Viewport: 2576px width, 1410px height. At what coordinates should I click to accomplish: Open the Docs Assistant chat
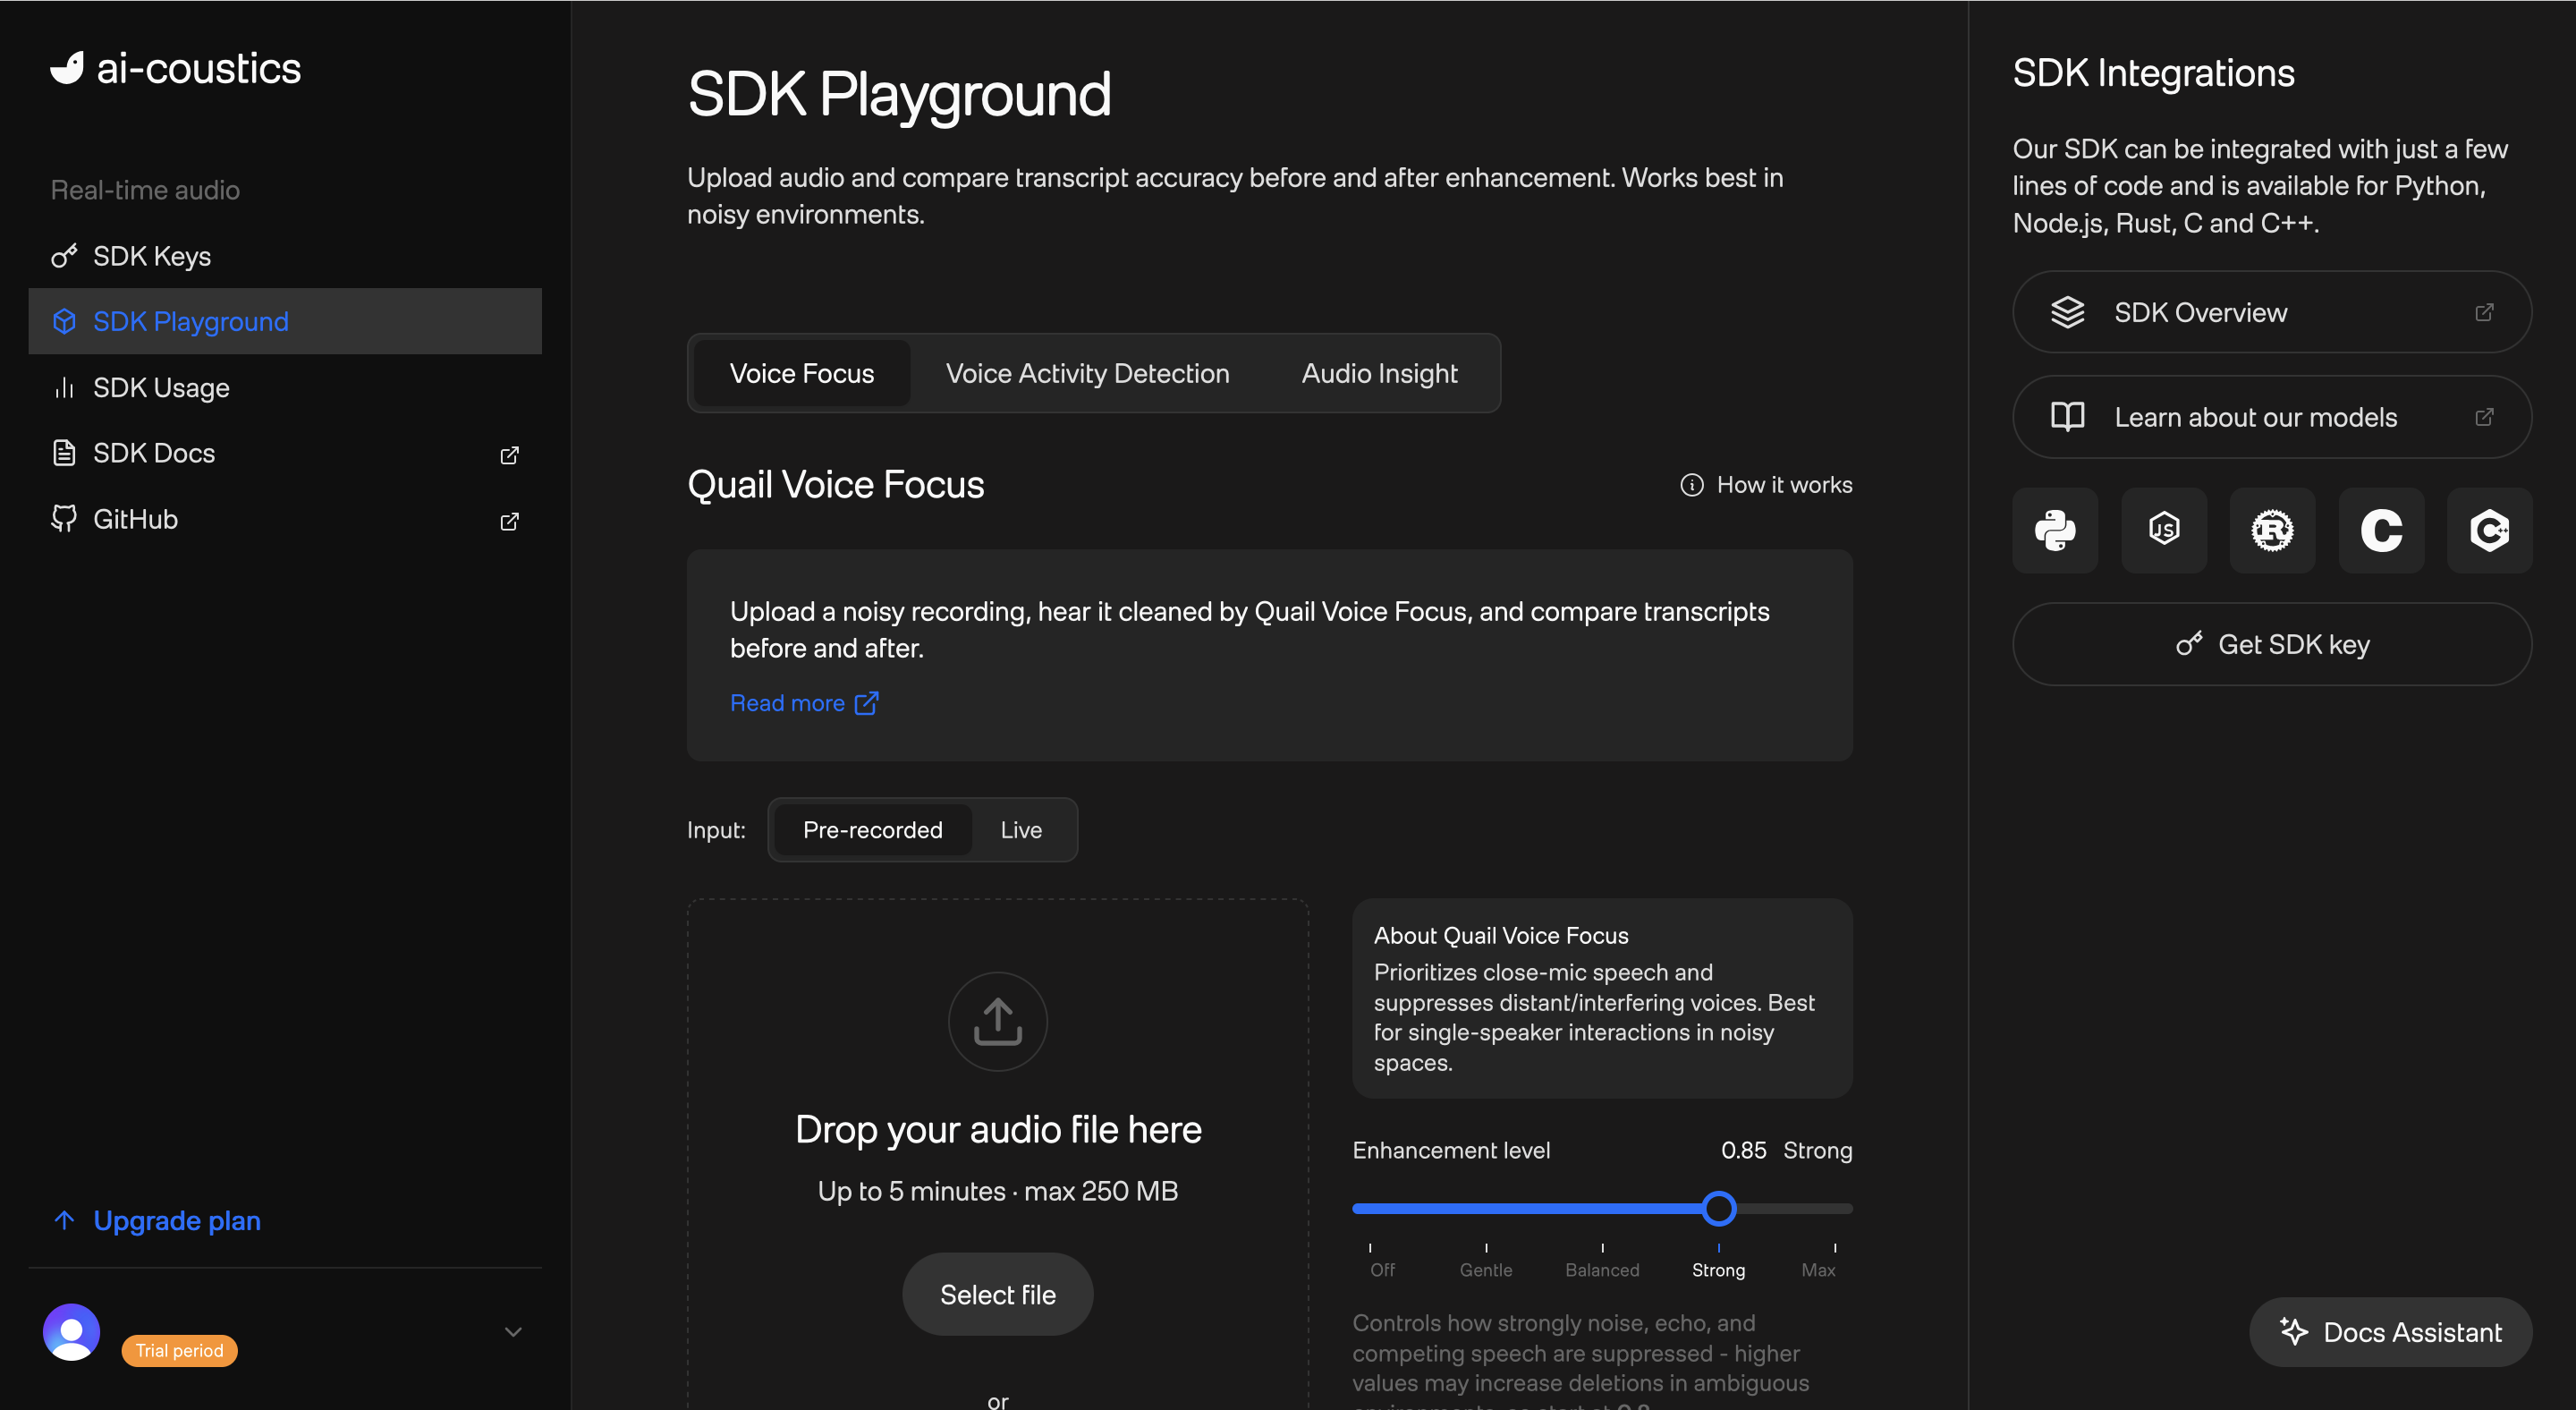pos(2390,1332)
